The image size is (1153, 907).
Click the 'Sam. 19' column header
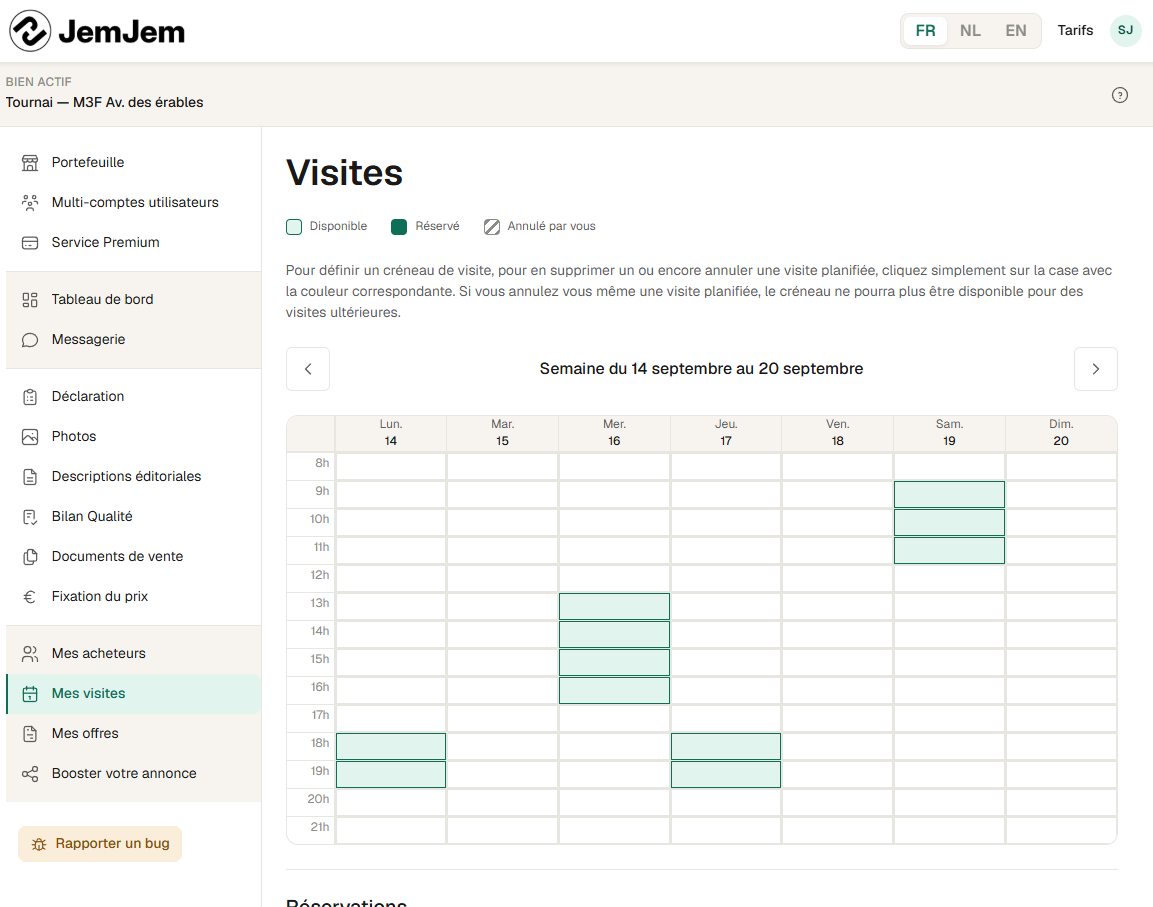(949, 433)
